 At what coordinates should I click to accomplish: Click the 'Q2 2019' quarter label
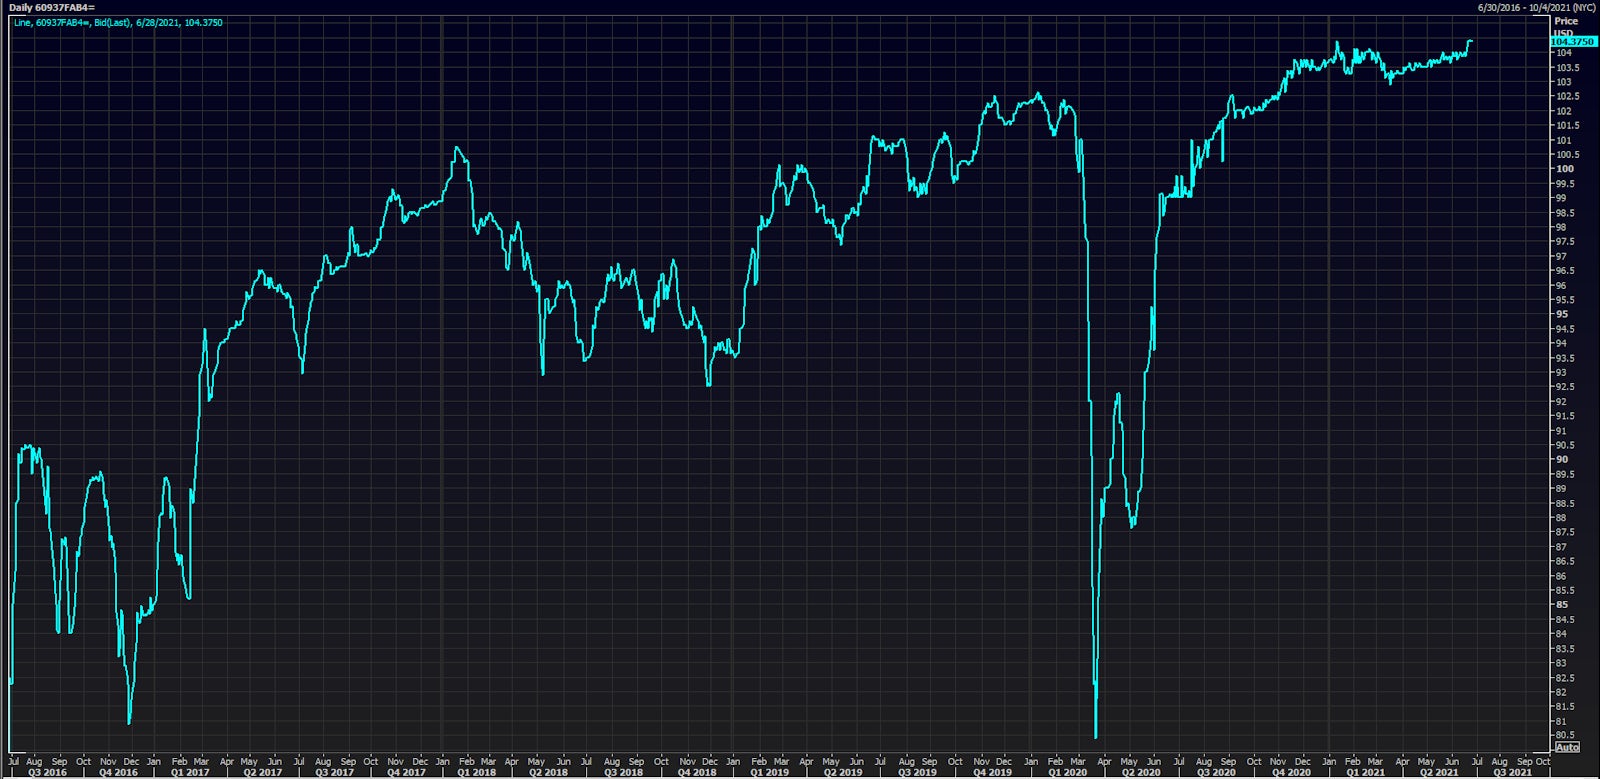coord(842,772)
